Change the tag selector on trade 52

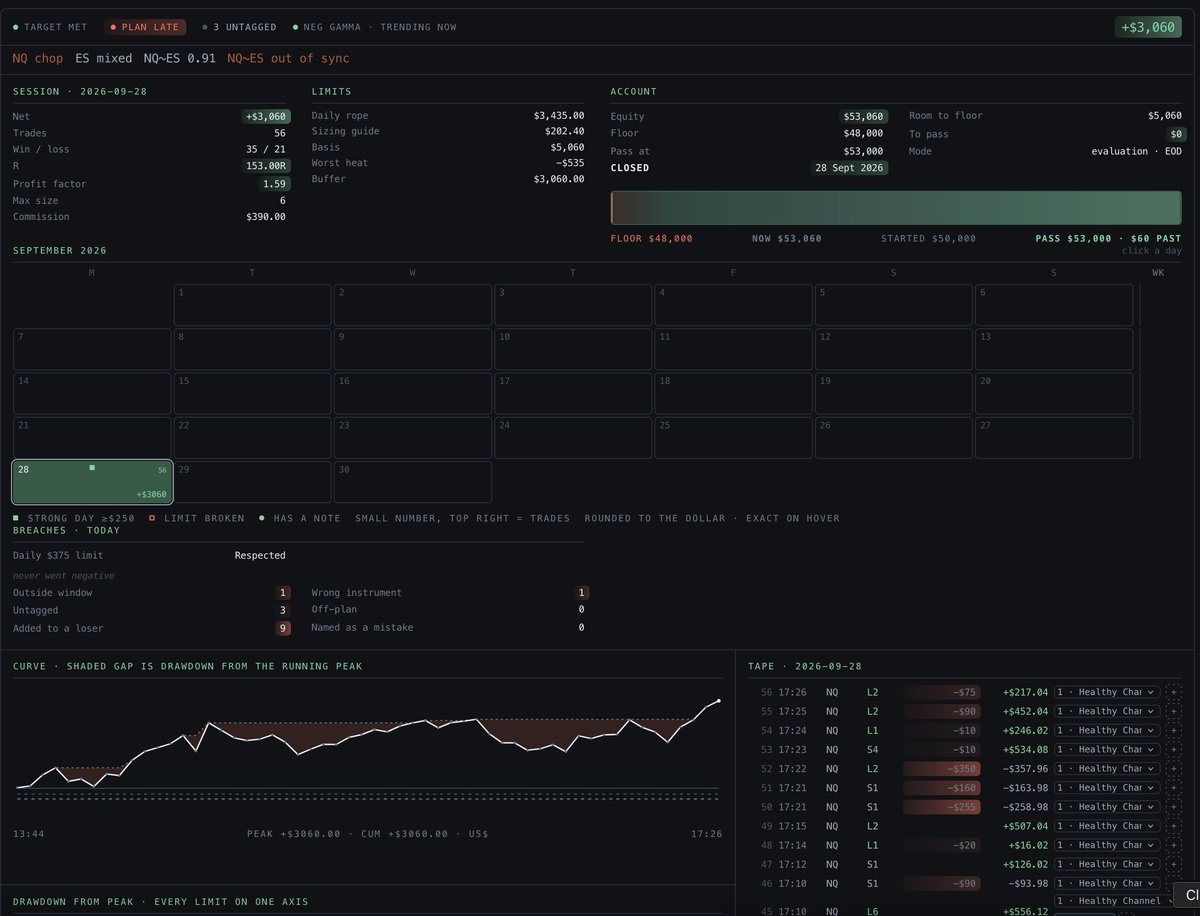click(1108, 768)
